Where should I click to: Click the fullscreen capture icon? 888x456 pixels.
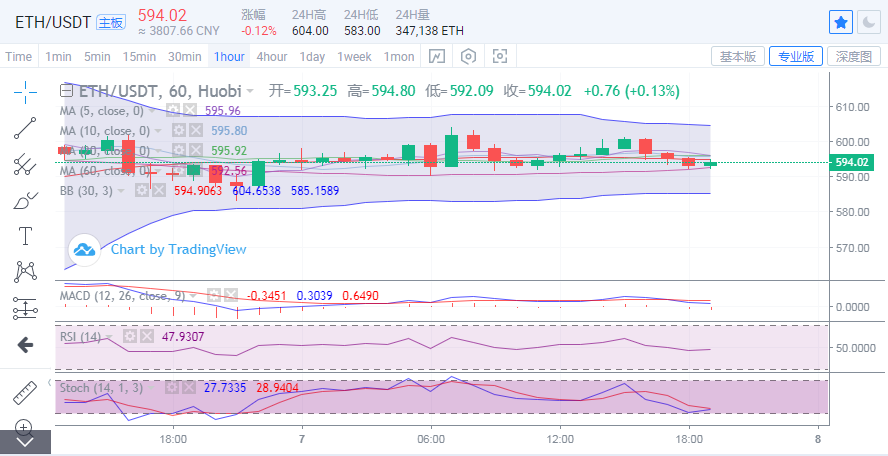pos(497,57)
